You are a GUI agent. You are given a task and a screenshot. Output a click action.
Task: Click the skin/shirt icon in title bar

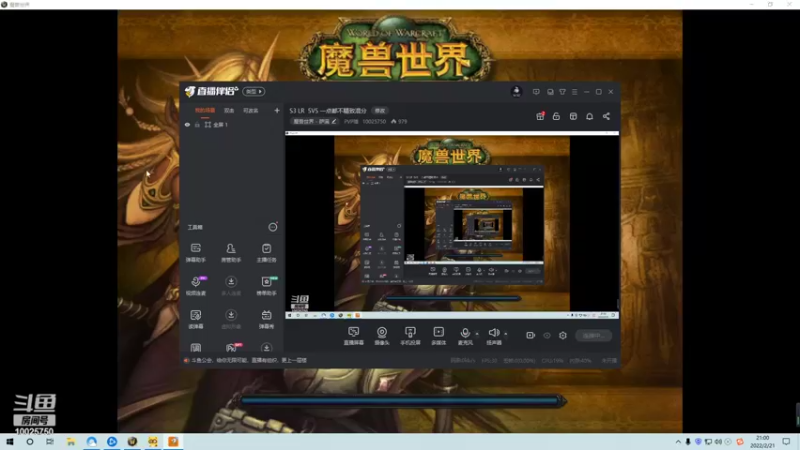click(562, 92)
